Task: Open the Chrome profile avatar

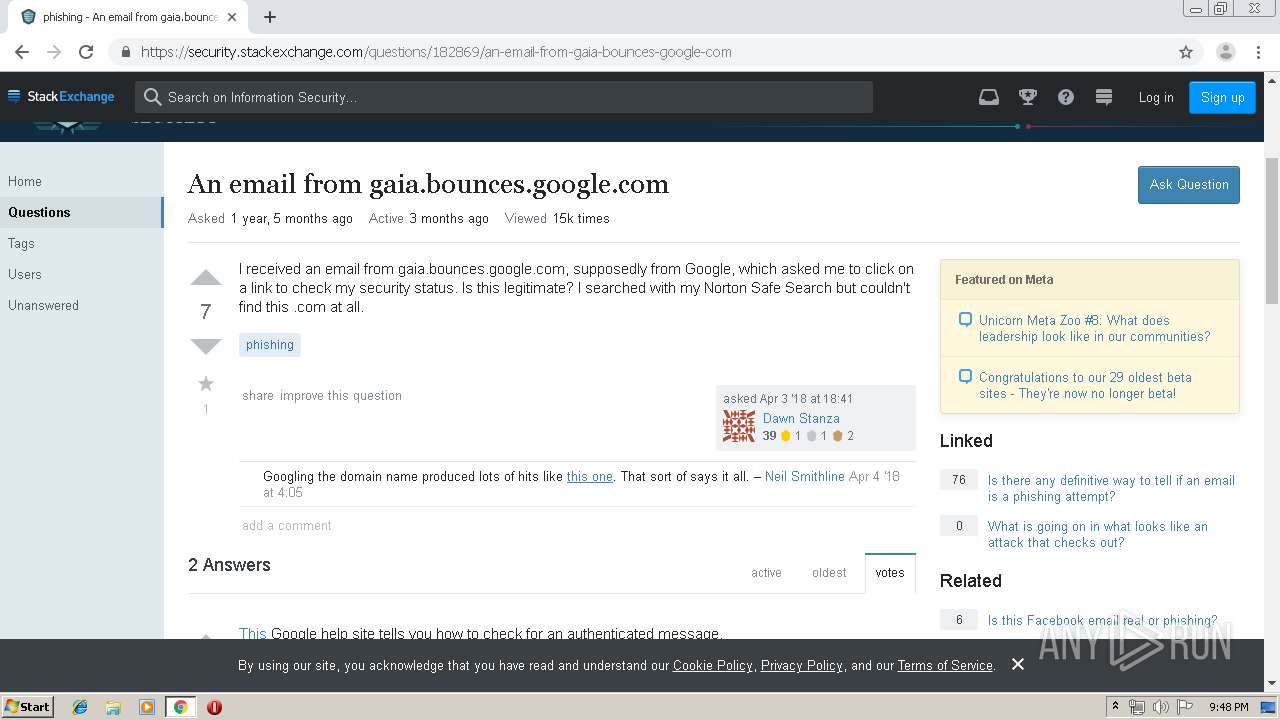Action: pyautogui.click(x=1225, y=52)
